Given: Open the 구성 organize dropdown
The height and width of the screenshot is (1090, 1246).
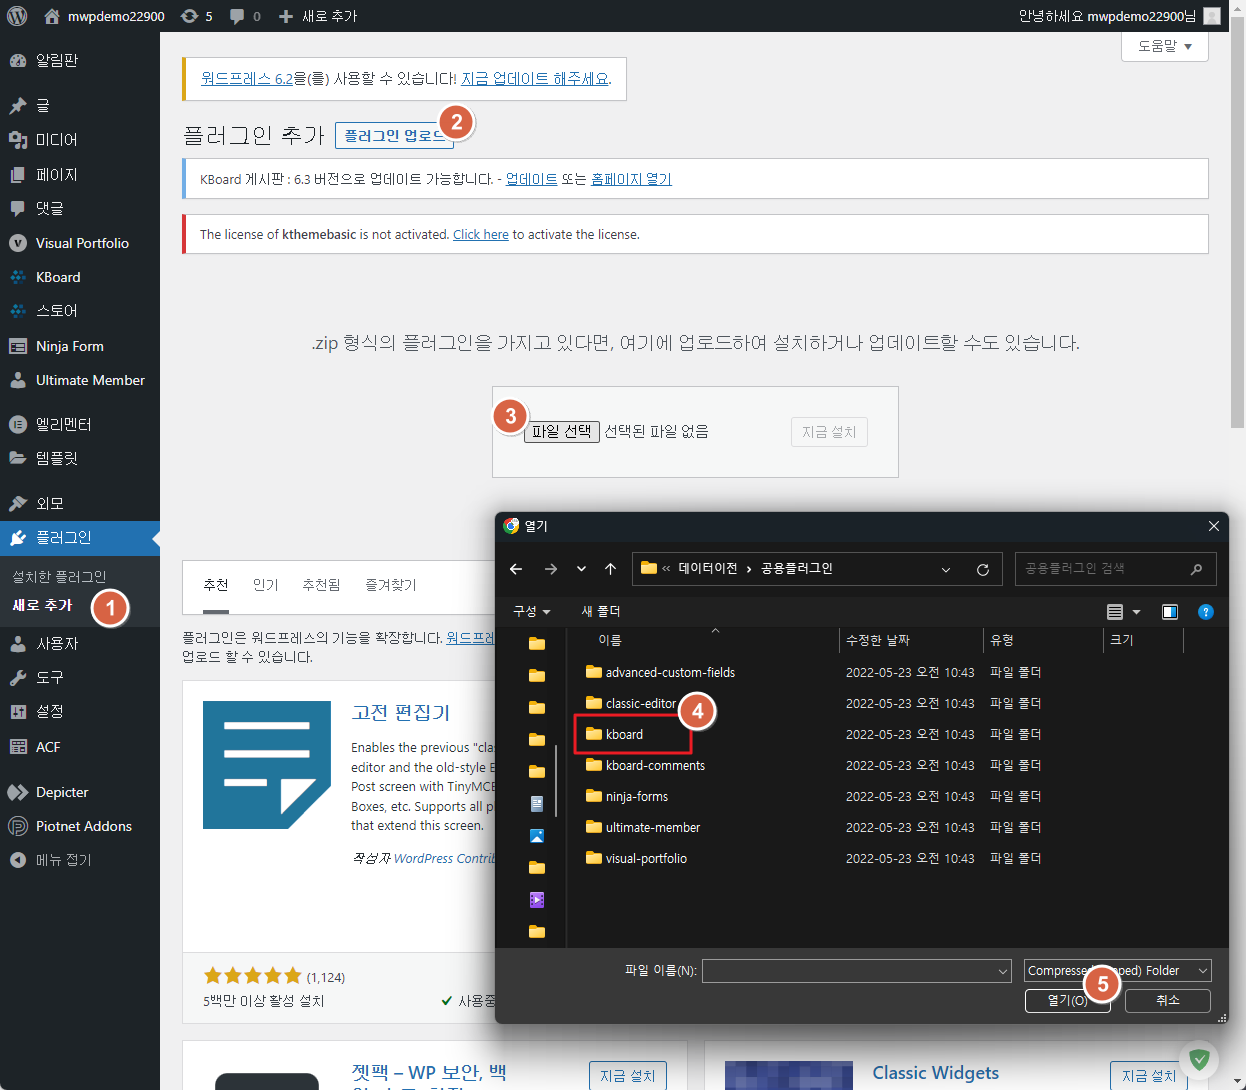Looking at the screenshot, I should tap(532, 611).
